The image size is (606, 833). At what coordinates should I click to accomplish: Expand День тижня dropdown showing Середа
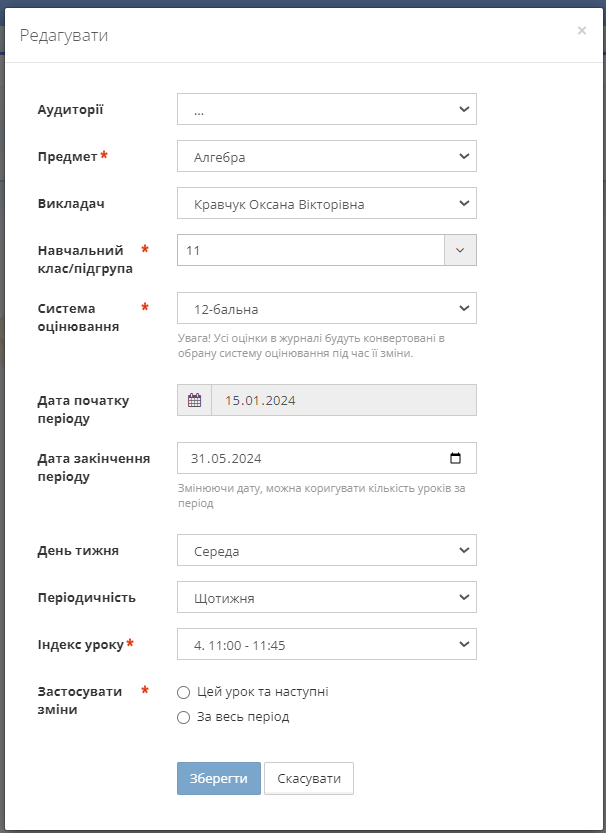(x=326, y=550)
